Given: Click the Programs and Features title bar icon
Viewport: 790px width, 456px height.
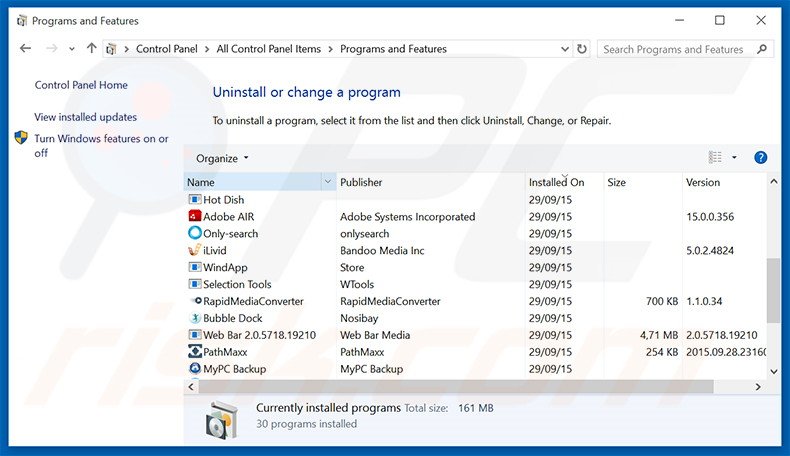Looking at the screenshot, I should (22, 21).
